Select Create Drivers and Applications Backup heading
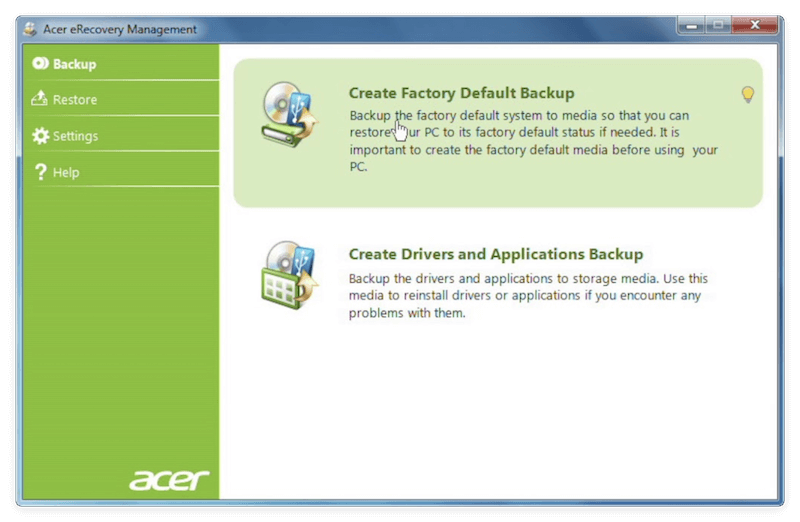This screenshot has width=800, height=522. pos(495,254)
